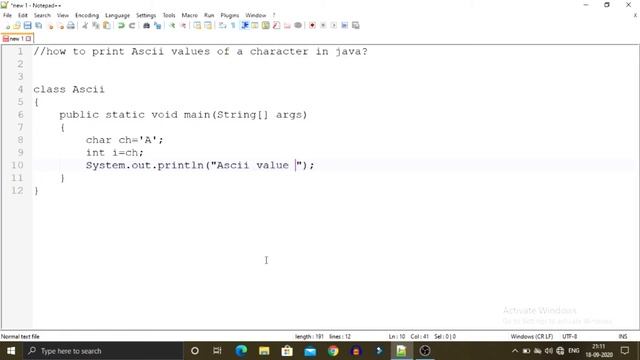The image size is (640, 360).
Task: Open the Settings menu
Action: click(146, 15)
